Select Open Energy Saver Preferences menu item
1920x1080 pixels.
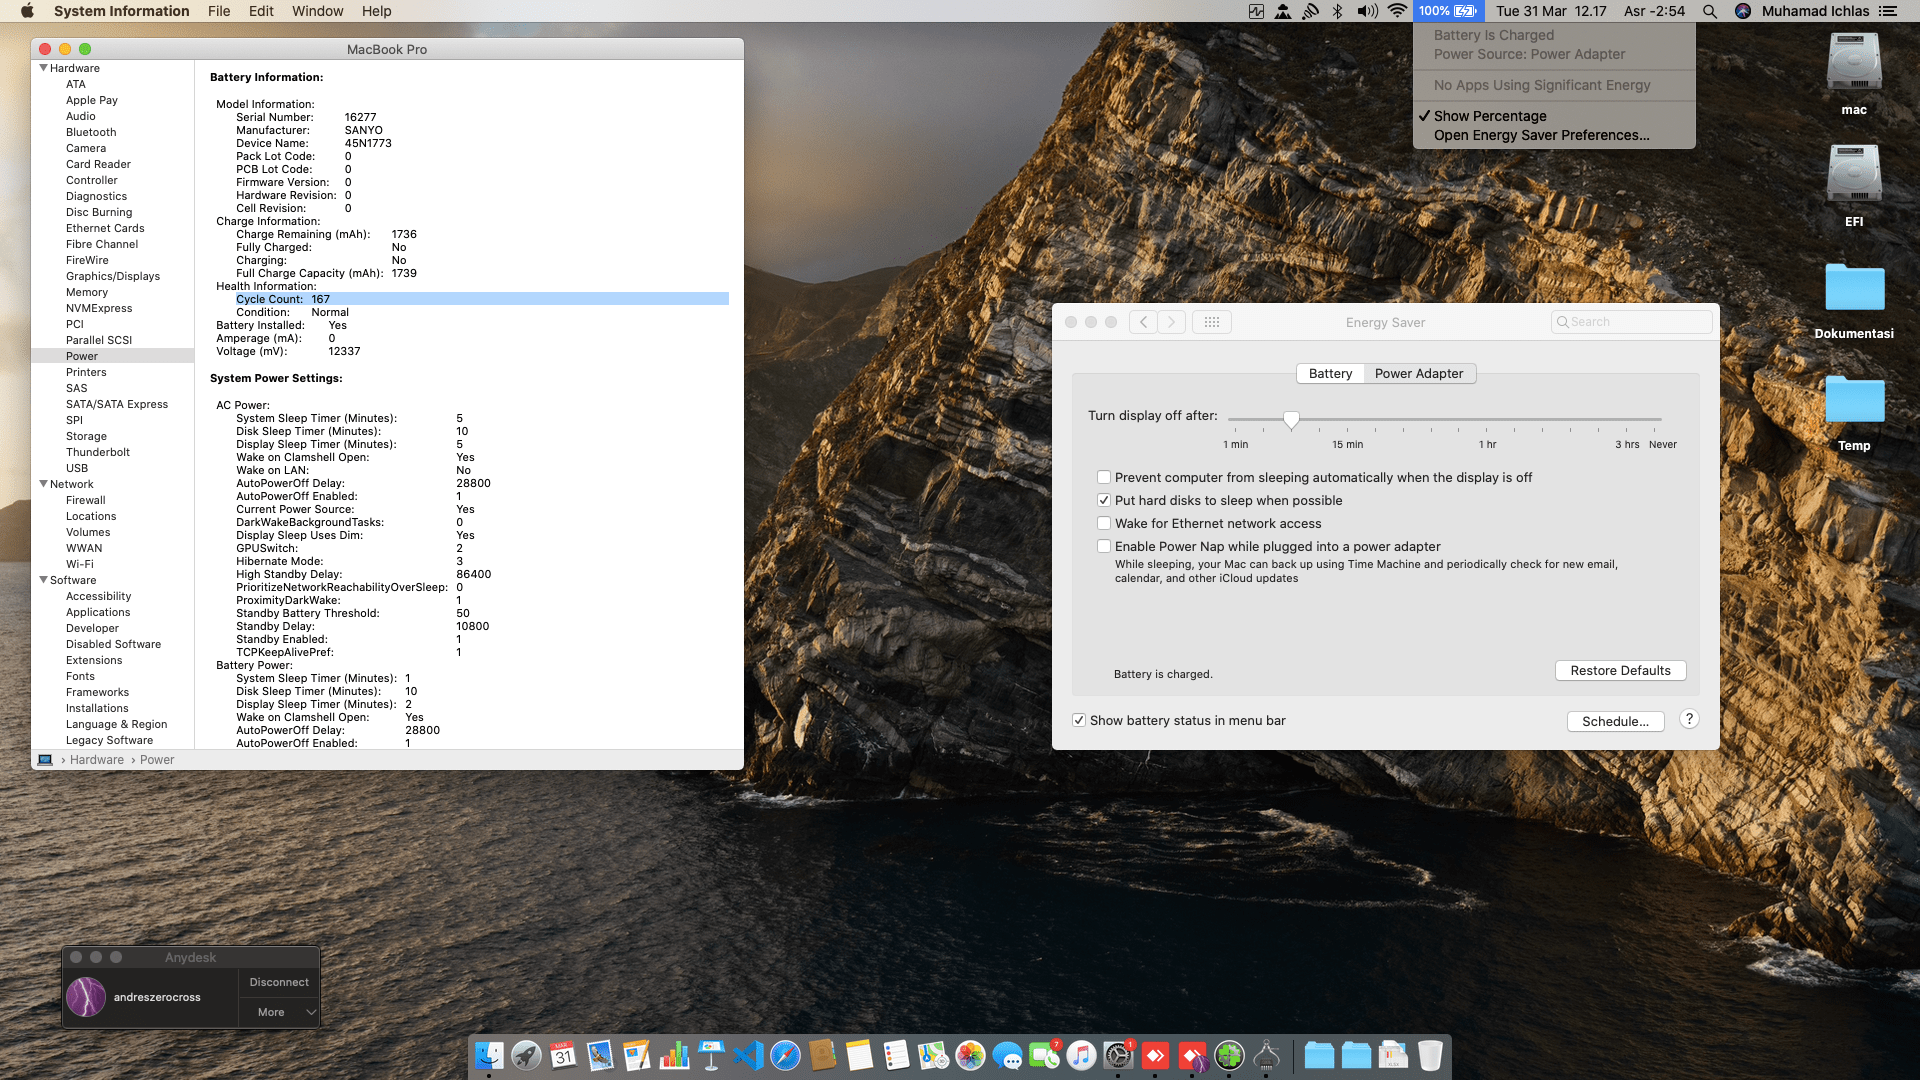(1541, 135)
